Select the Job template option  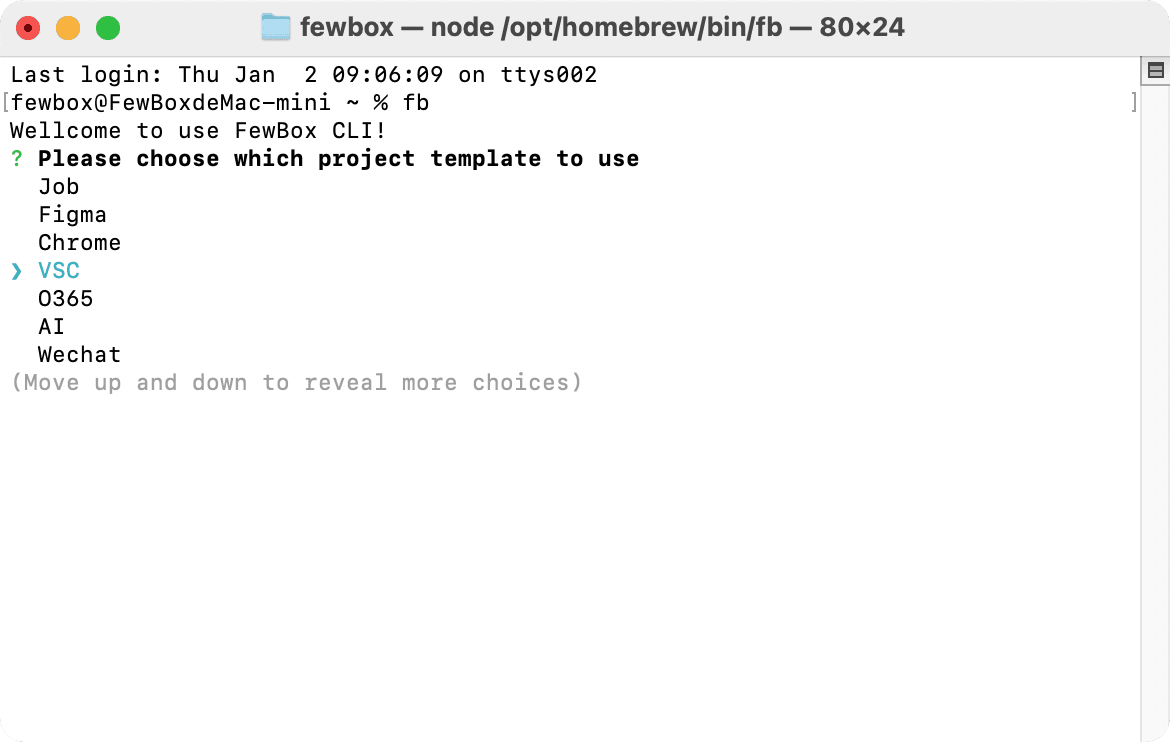coord(58,187)
